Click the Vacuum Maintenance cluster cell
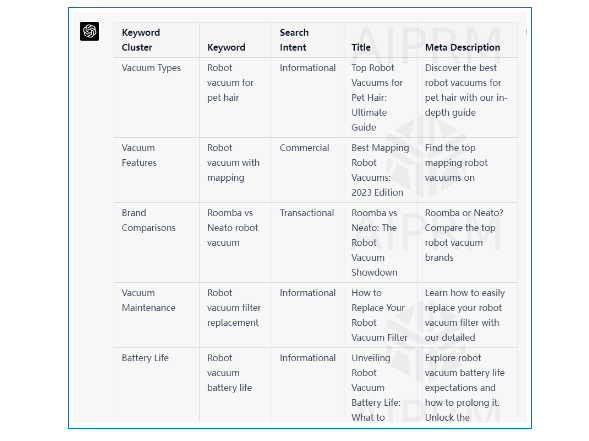The height and width of the screenshot is (441, 589). (148, 300)
